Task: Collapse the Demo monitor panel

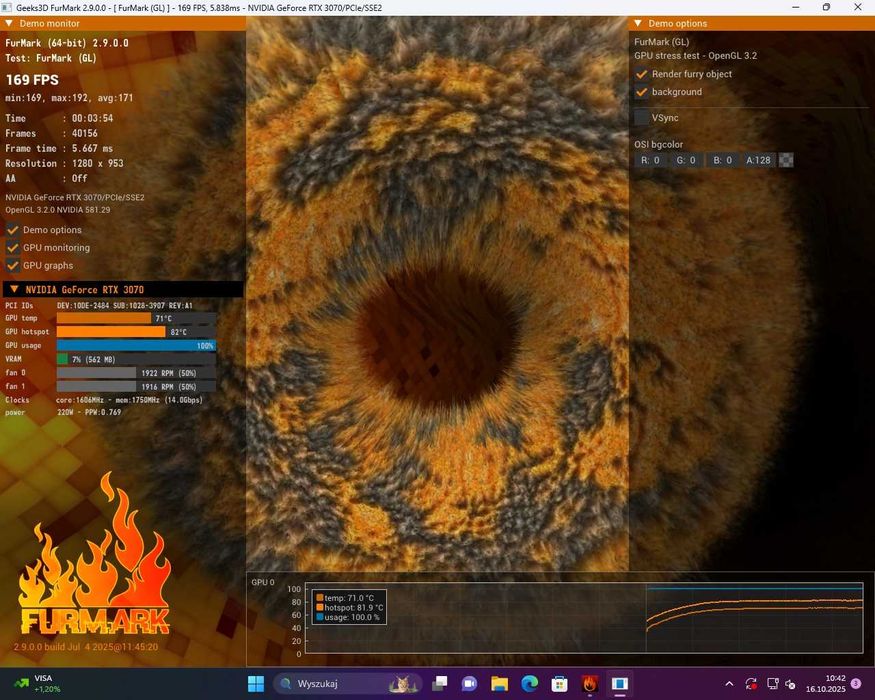Action: coord(8,23)
